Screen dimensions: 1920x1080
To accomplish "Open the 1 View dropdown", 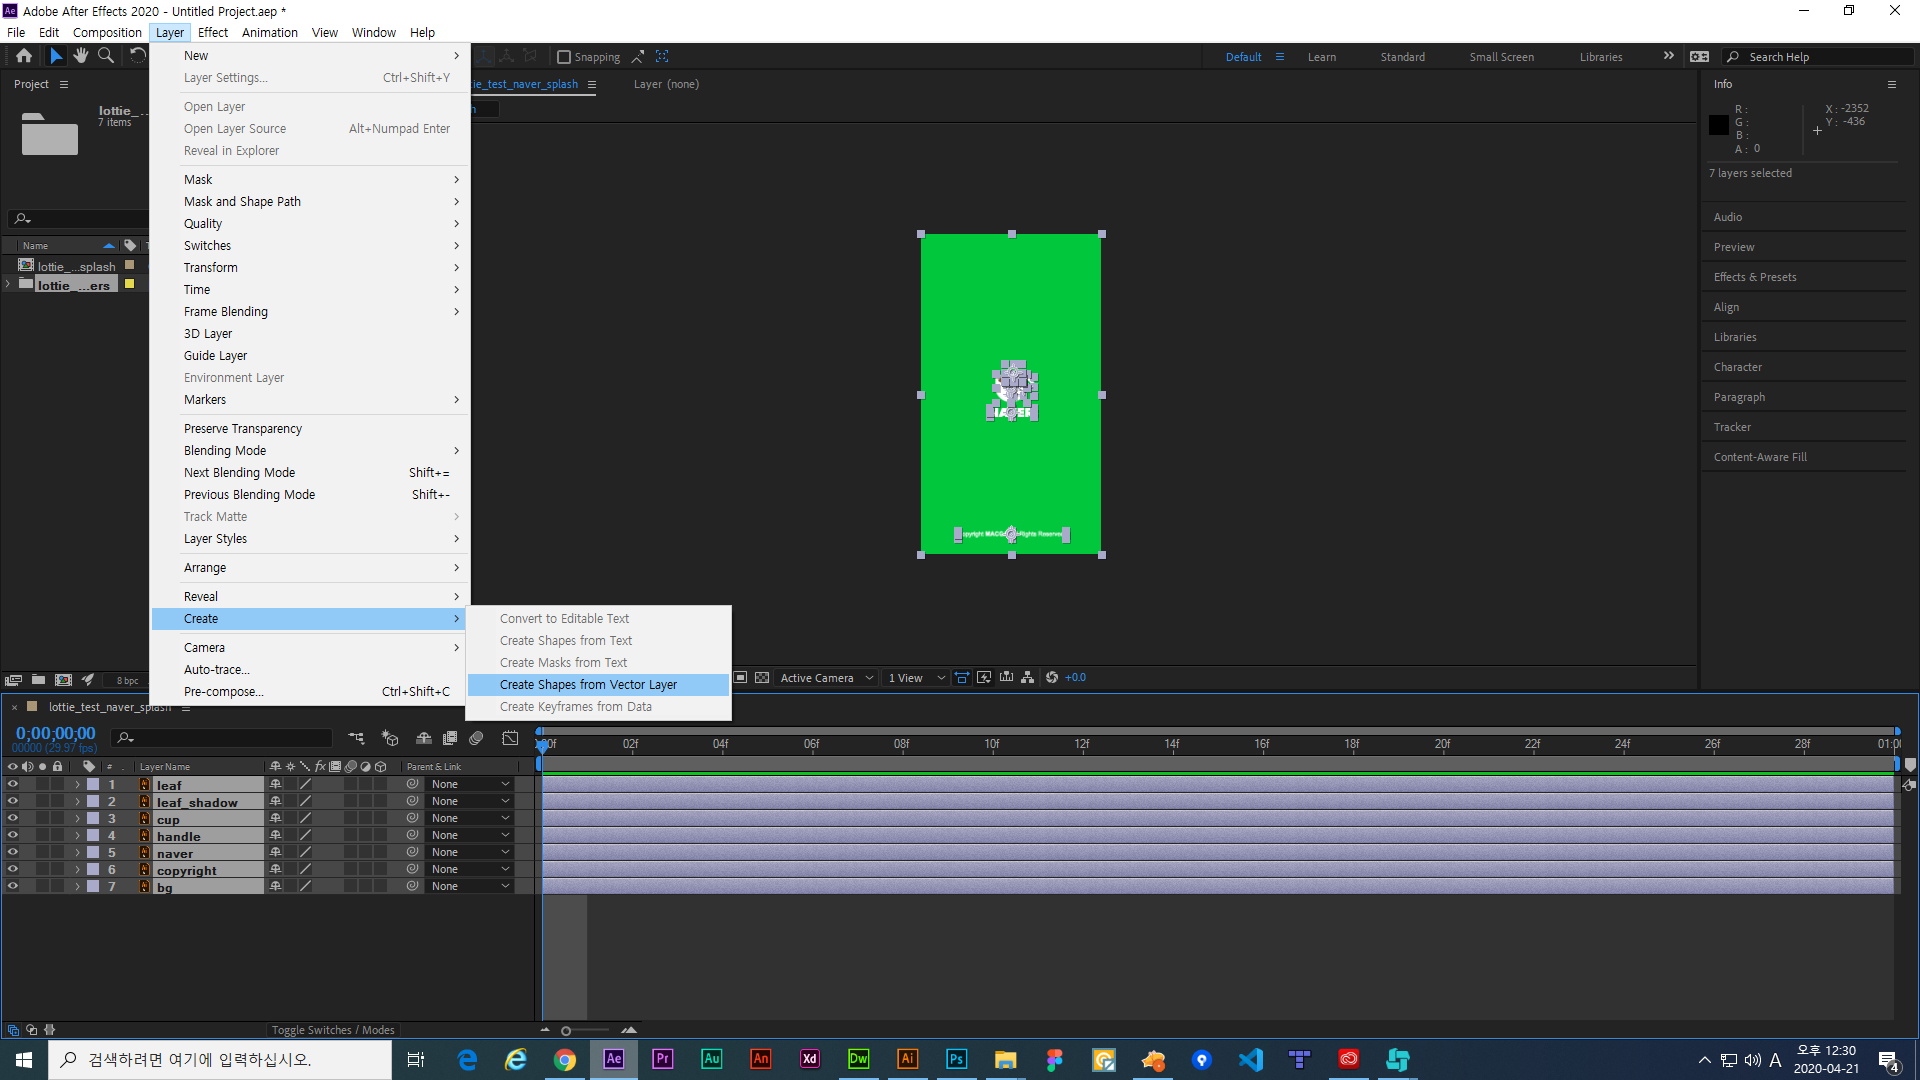I will pos(916,678).
